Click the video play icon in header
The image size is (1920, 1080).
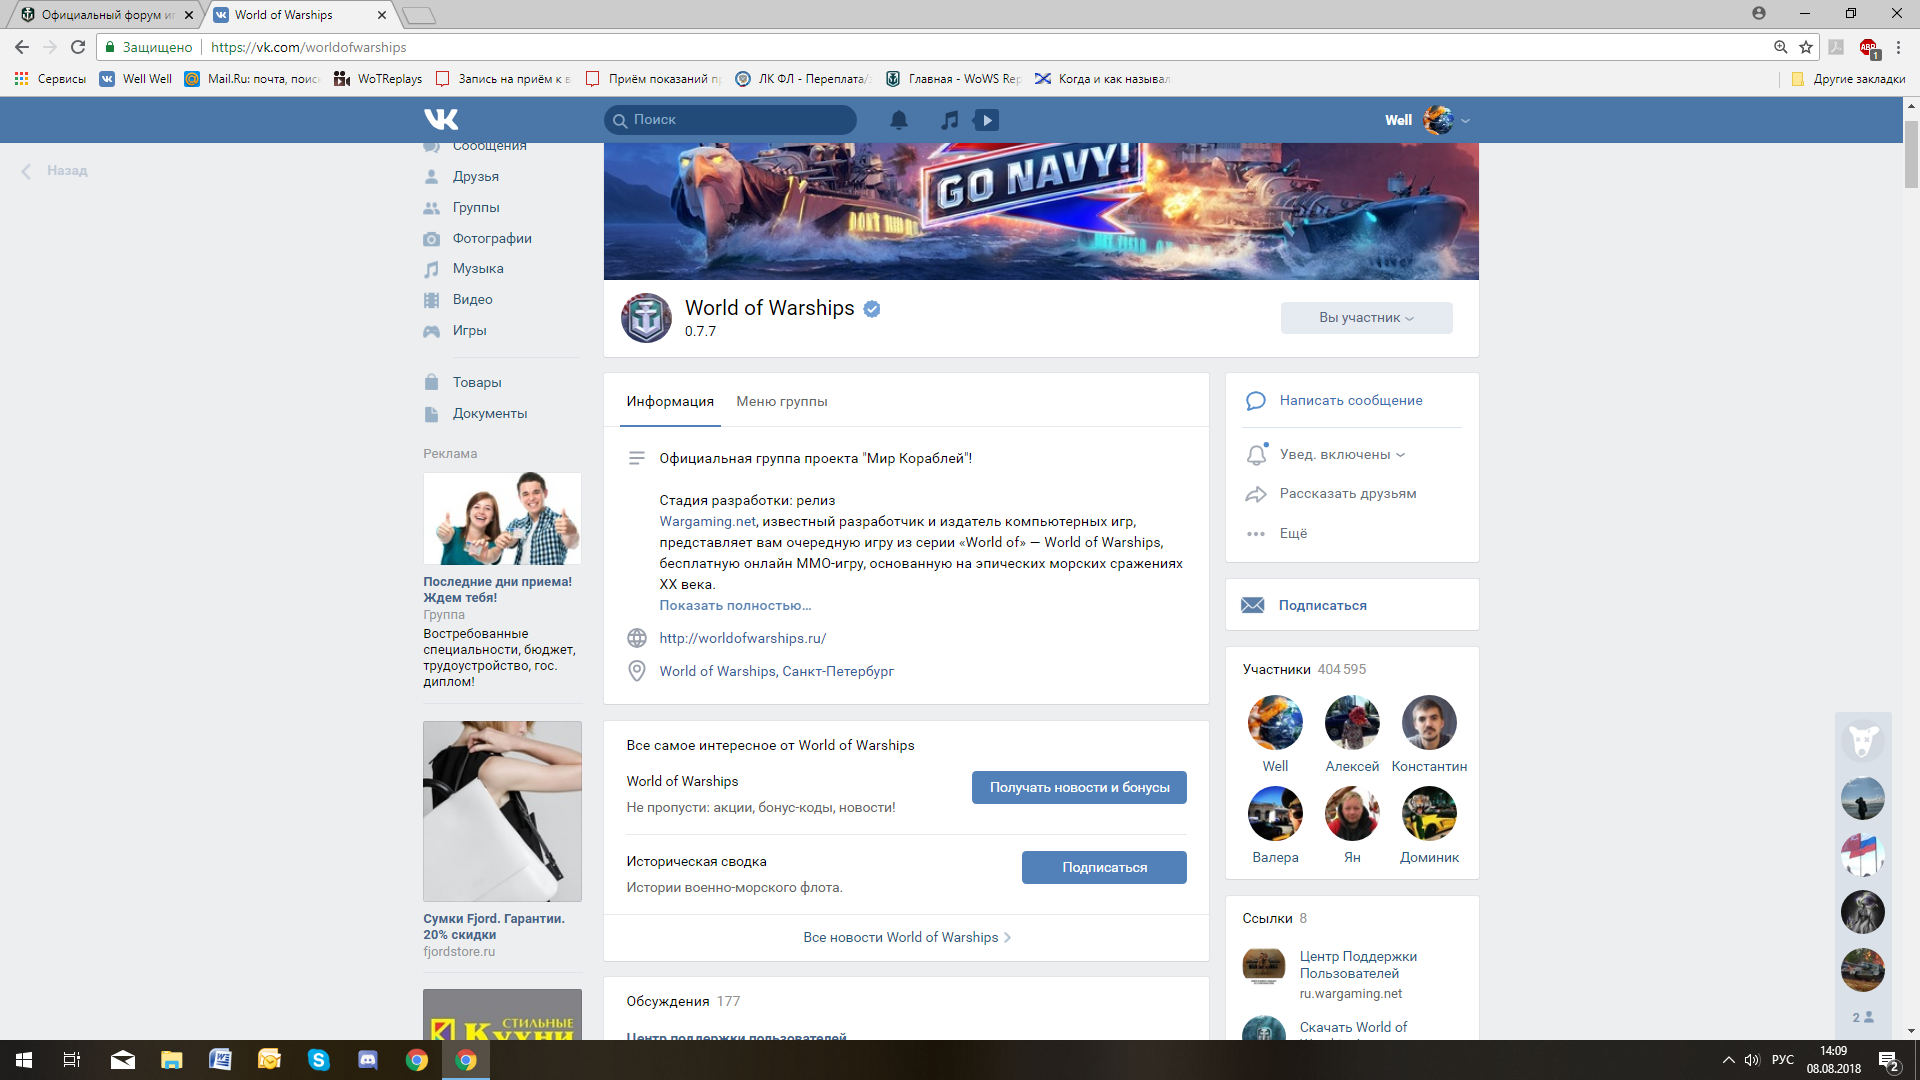pos(987,120)
